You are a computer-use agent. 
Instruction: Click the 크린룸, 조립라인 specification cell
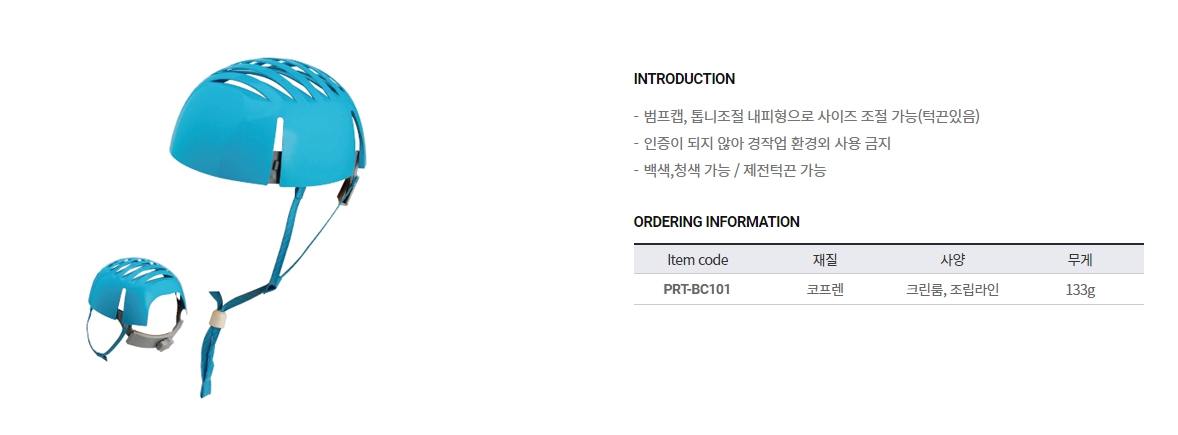point(952,290)
